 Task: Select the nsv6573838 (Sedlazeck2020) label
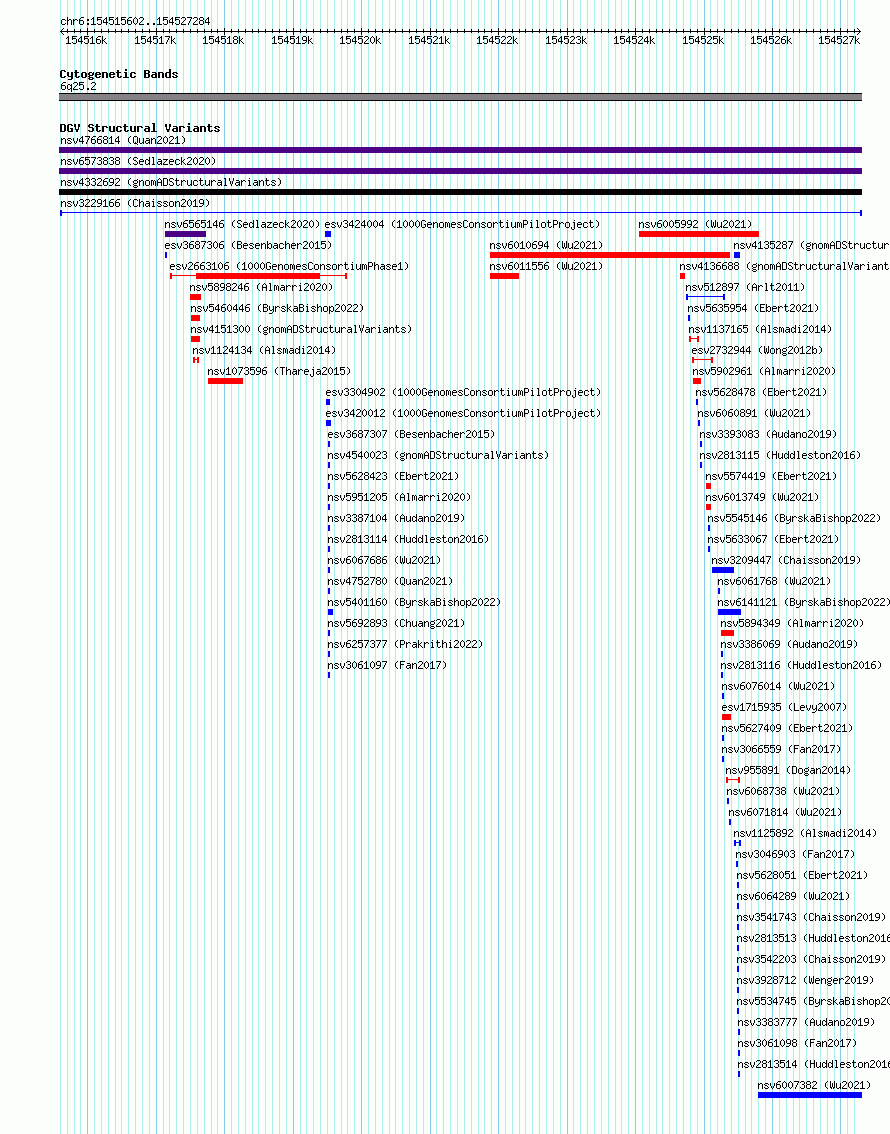point(138,161)
